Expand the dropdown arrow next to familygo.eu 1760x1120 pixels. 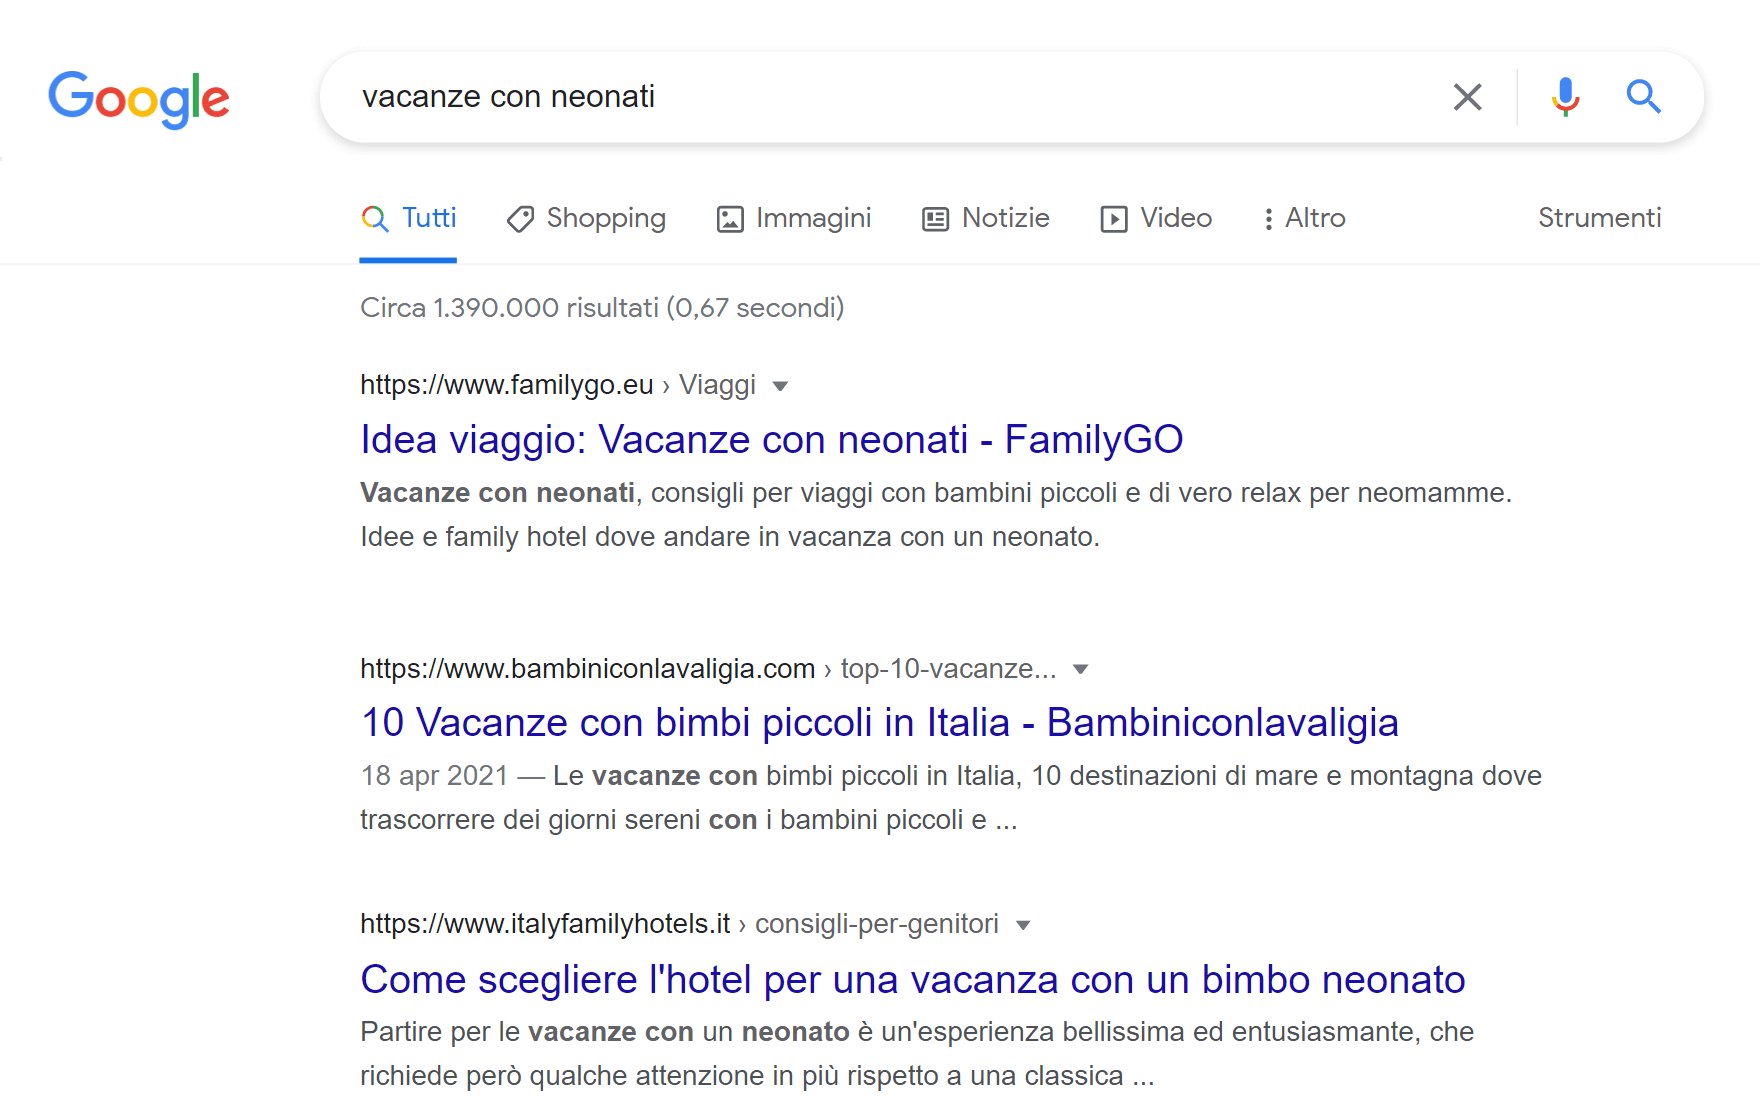pos(781,386)
